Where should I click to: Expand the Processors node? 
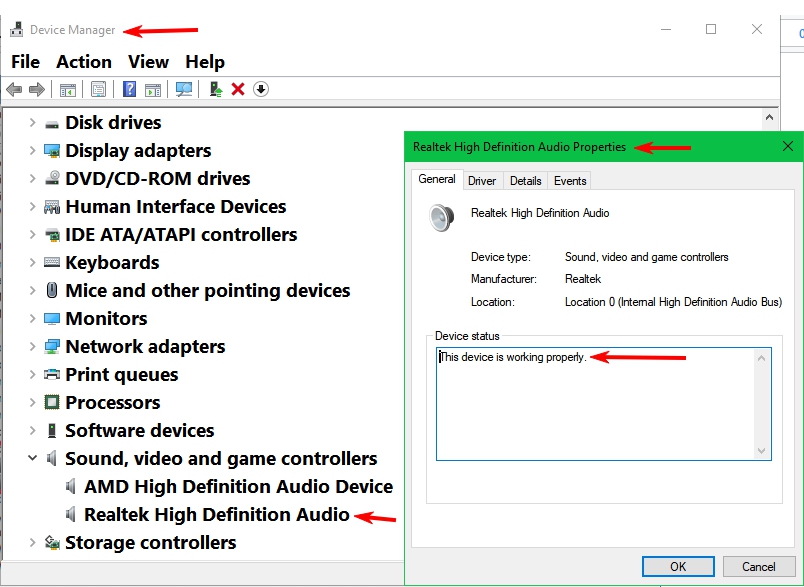coord(32,402)
